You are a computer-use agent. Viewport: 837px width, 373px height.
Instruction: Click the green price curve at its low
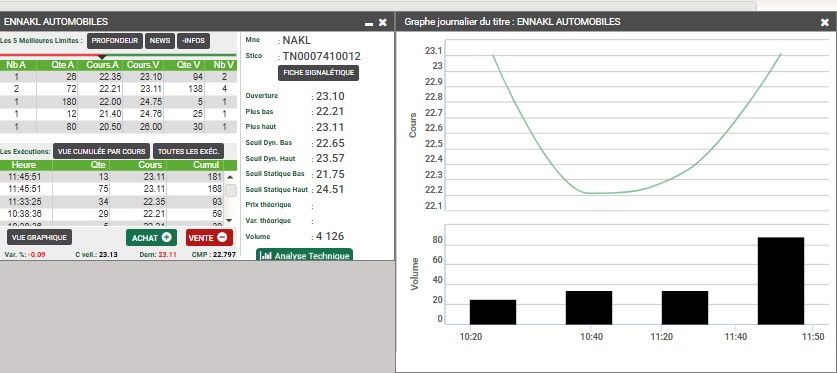pyautogui.click(x=594, y=193)
